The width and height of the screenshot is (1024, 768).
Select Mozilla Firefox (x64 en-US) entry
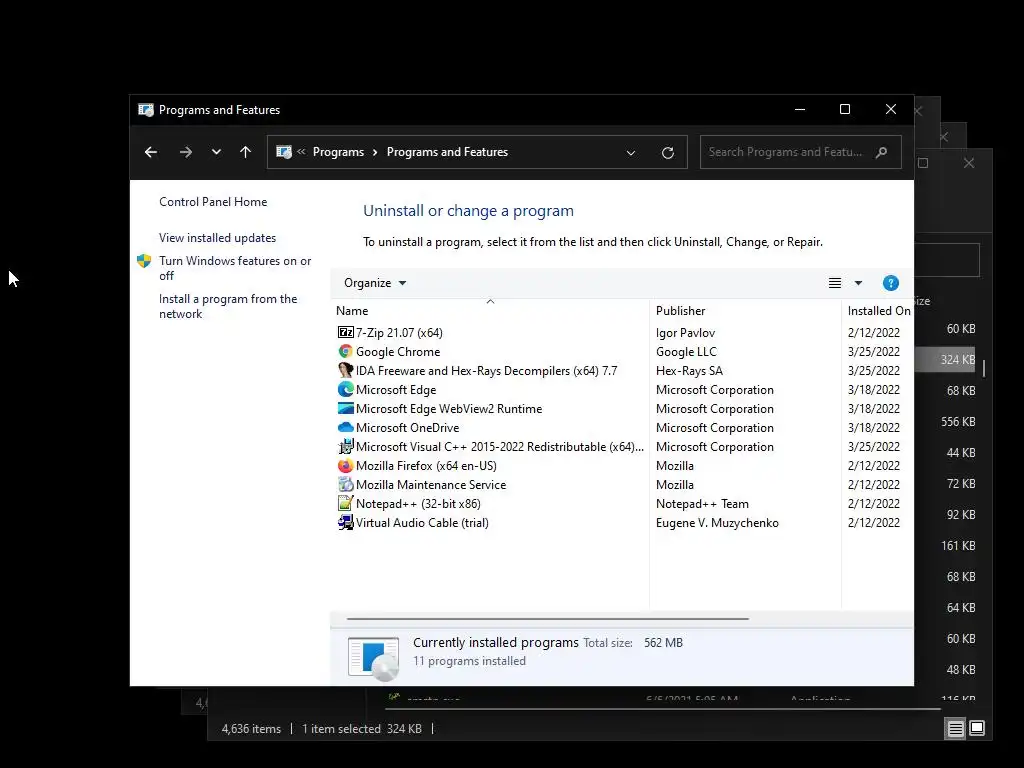(x=426, y=466)
